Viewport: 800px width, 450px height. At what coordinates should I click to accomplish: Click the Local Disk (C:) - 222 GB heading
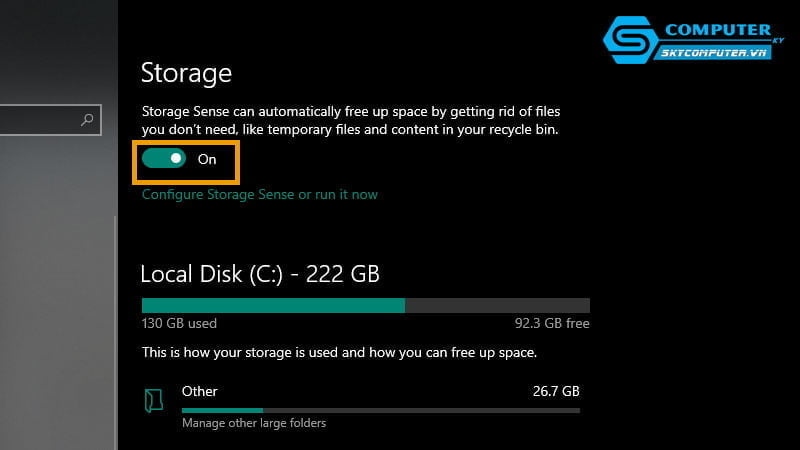pos(260,273)
